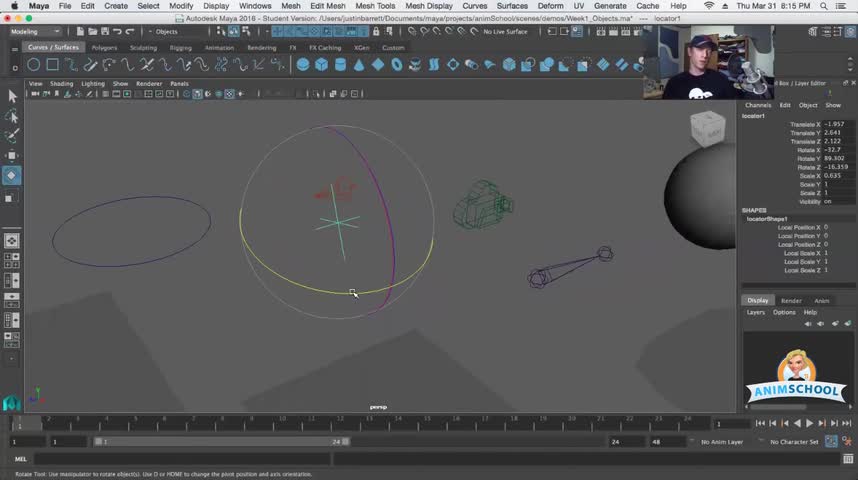Screen dimensions: 858x480
Task: Open Options menu in Layer Editor
Action: click(784, 313)
